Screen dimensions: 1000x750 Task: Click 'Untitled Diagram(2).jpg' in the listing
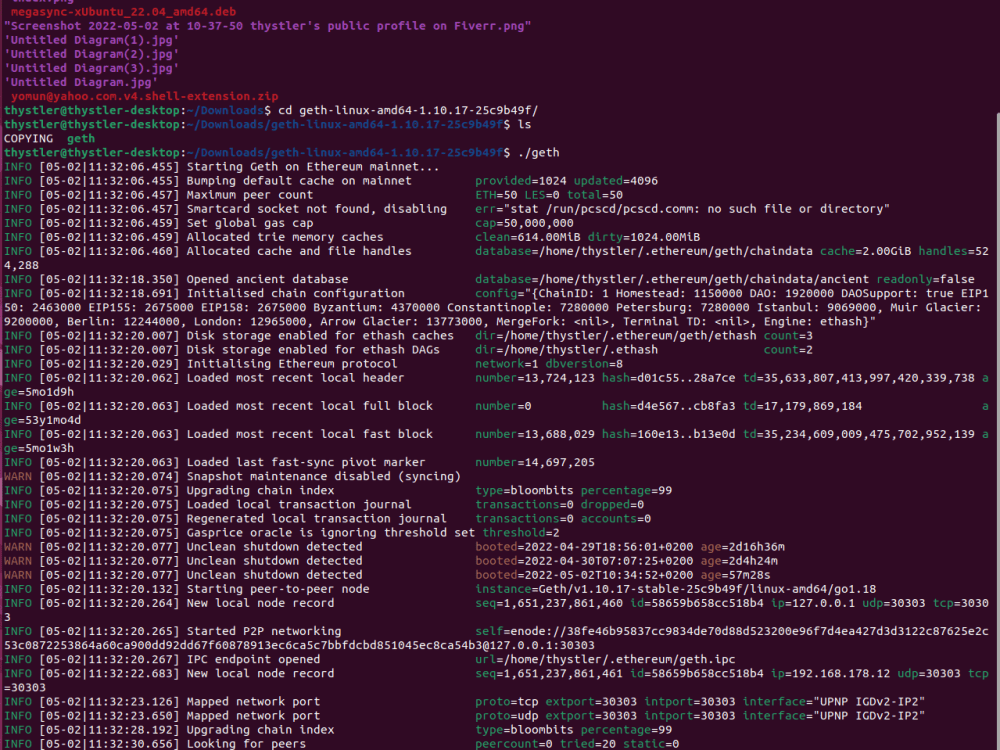click(x=91, y=54)
